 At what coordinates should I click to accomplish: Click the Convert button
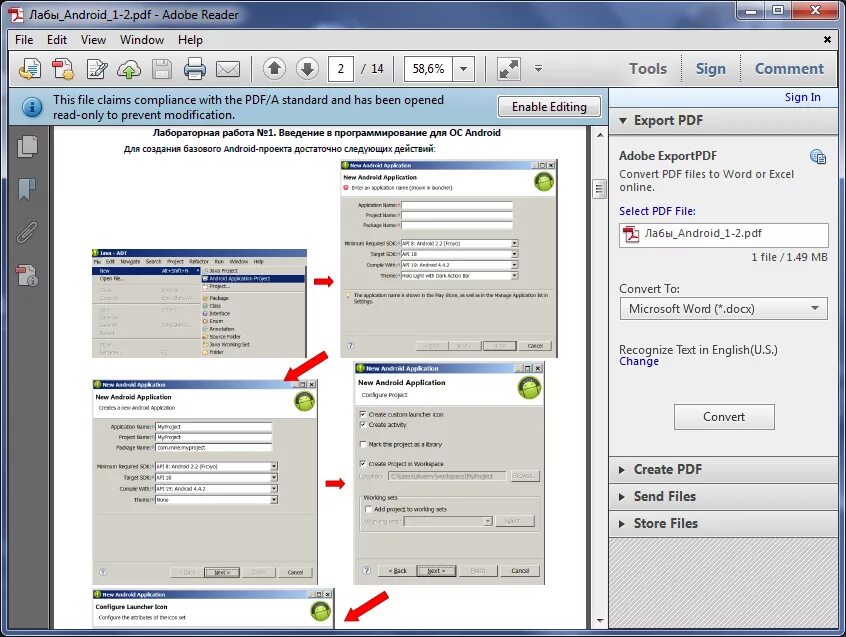pos(724,417)
